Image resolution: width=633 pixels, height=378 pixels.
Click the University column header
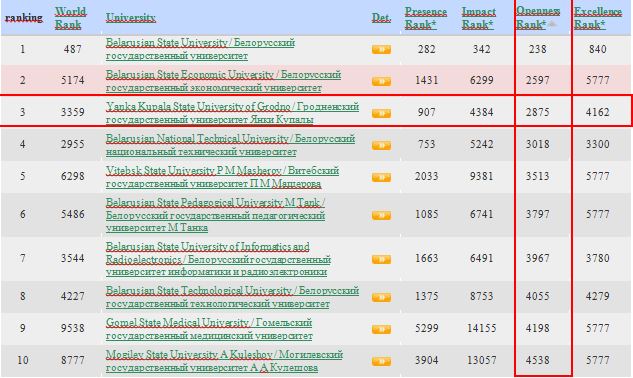point(130,18)
